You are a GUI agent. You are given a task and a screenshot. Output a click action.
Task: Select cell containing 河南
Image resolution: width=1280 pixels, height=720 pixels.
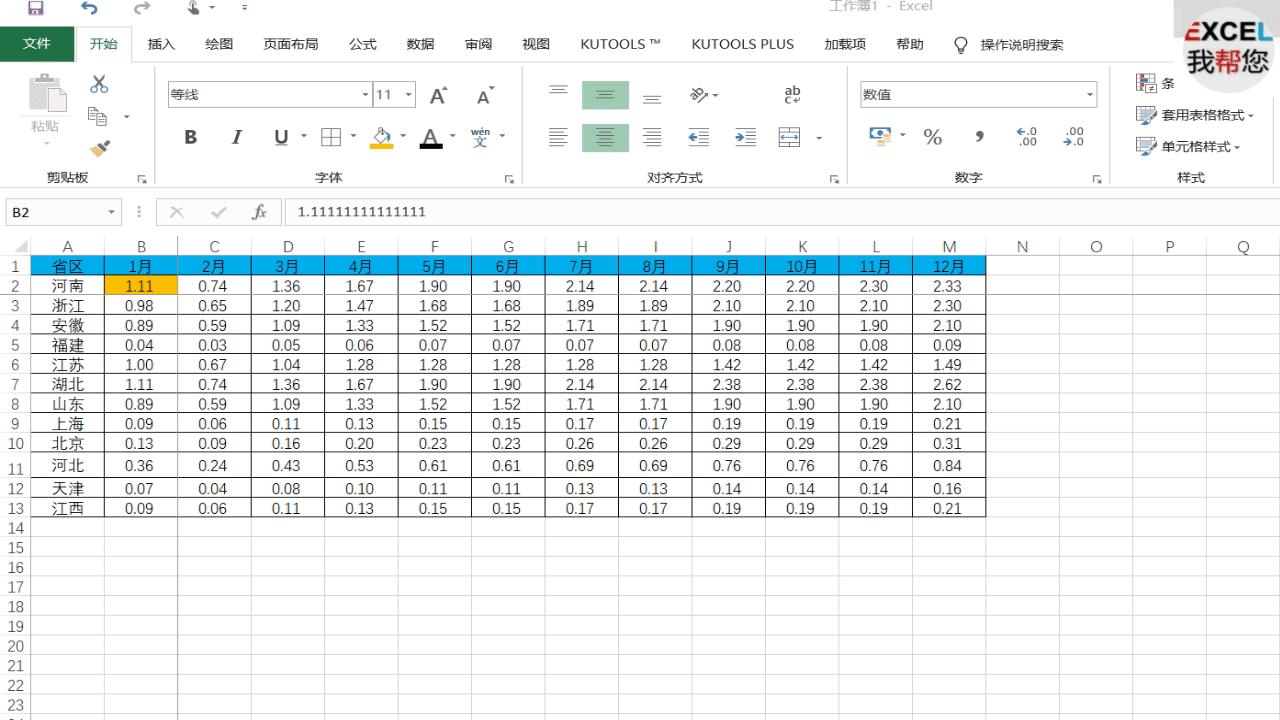pos(68,285)
